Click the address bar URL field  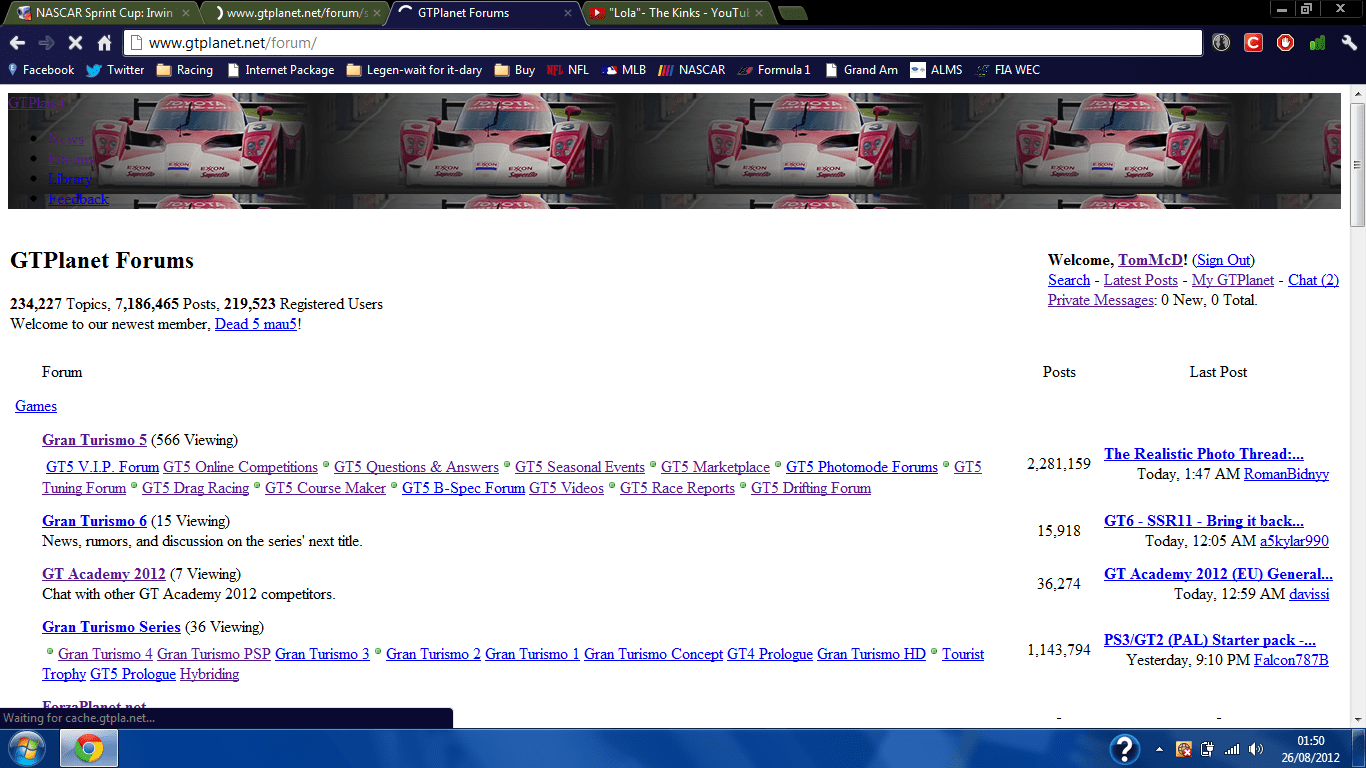pyautogui.click(x=660, y=43)
